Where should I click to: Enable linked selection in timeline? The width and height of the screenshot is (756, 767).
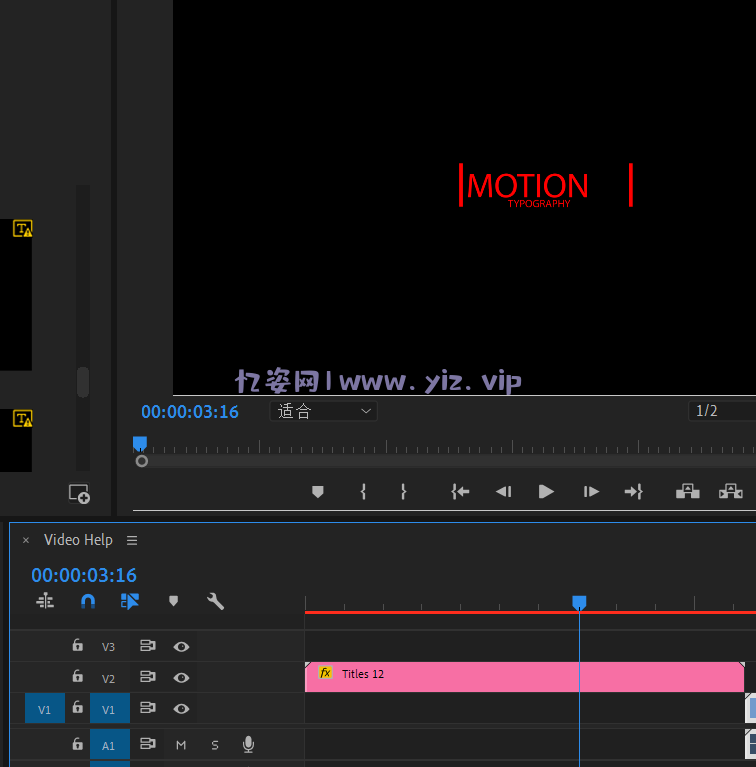coord(130,601)
